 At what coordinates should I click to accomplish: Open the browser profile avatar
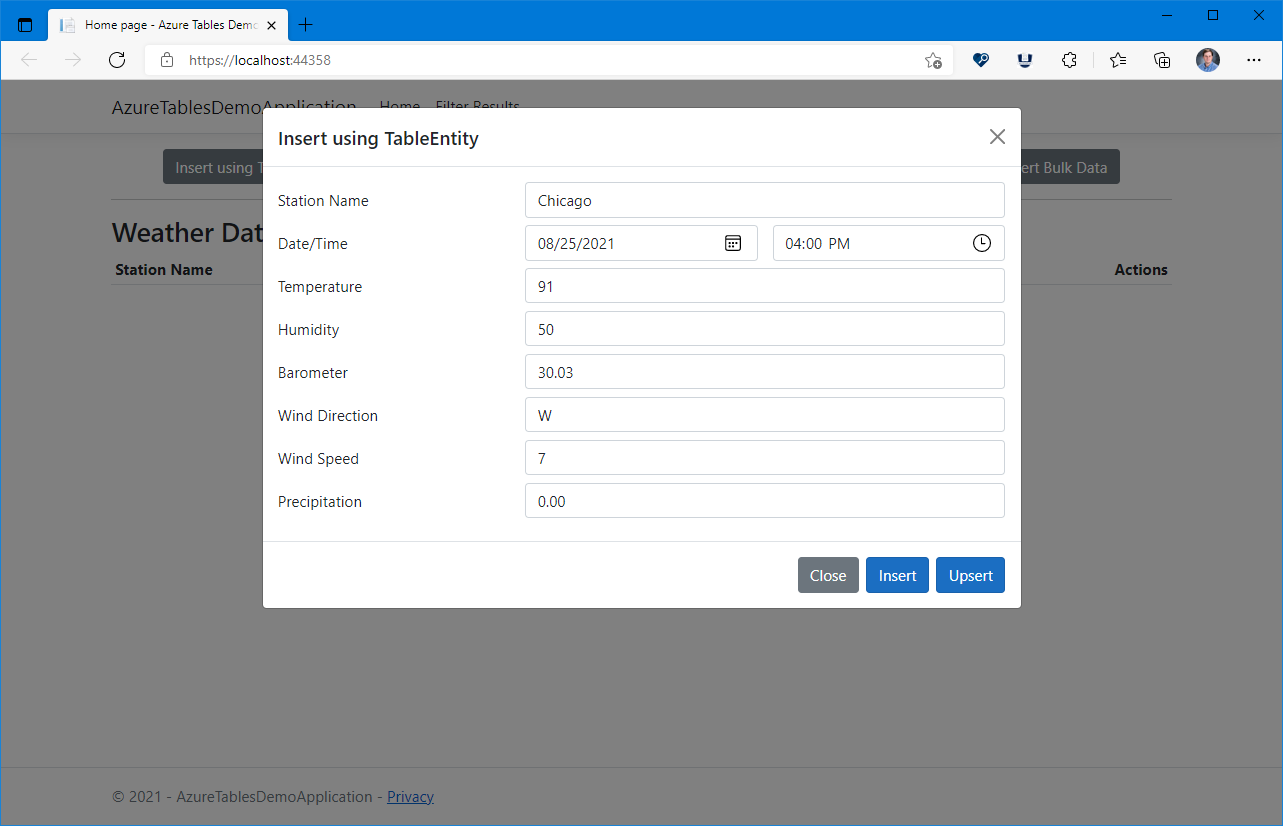click(1208, 60)
